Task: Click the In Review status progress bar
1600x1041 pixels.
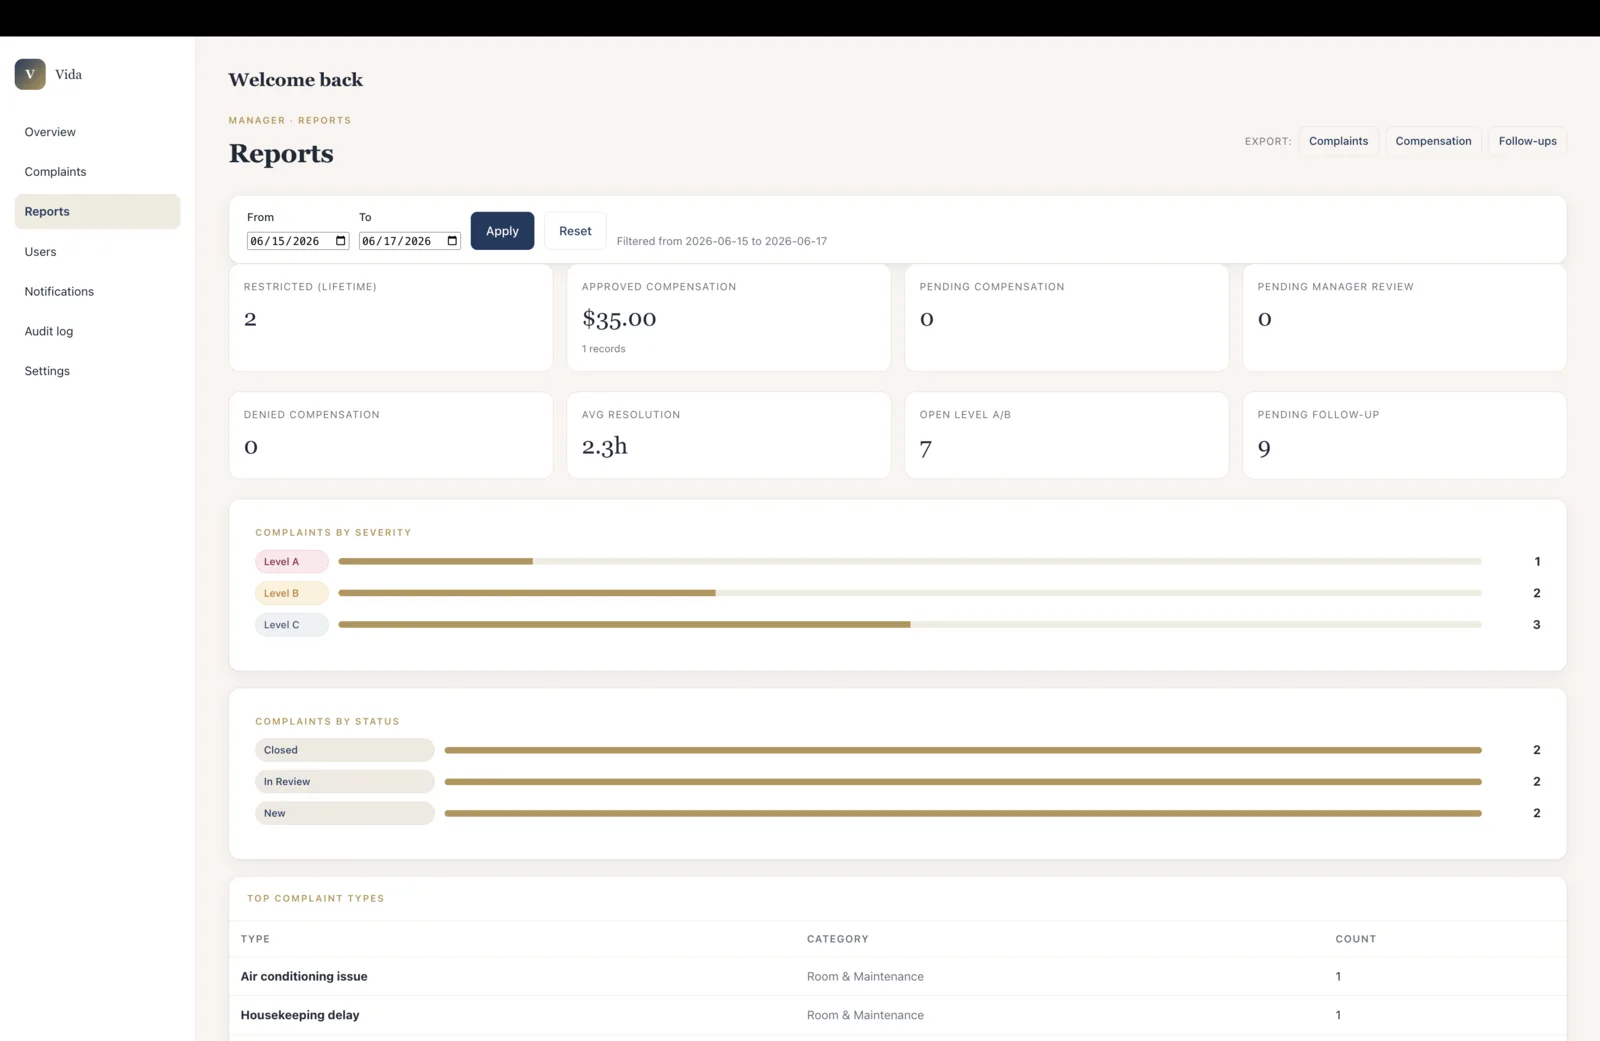Action: [x=963, y=782]
